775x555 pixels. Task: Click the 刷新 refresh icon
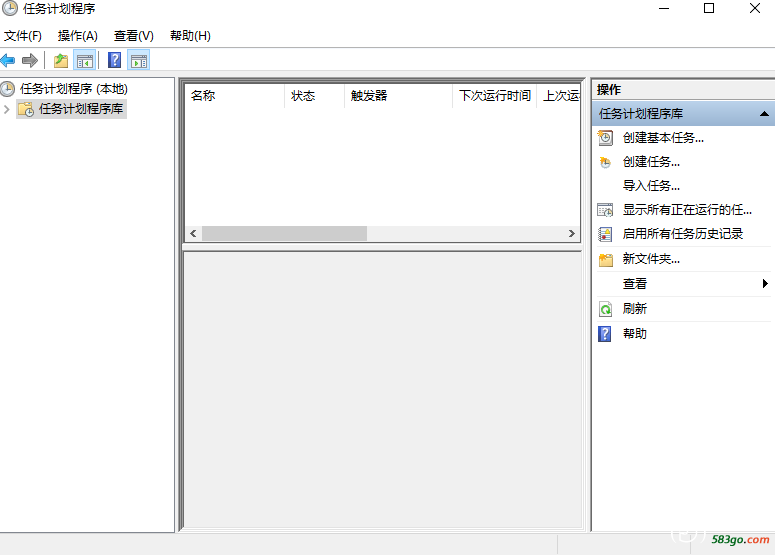(605, 309)
